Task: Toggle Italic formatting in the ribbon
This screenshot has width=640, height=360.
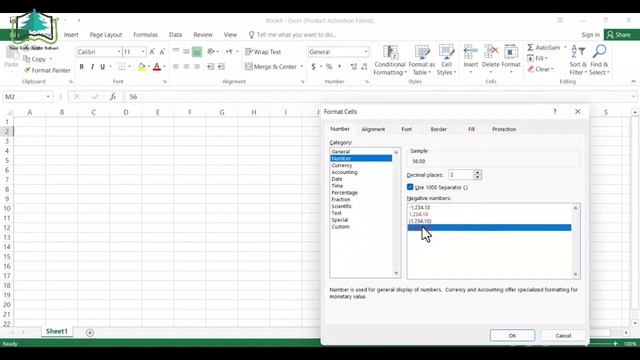Action: tap(92, 67)
